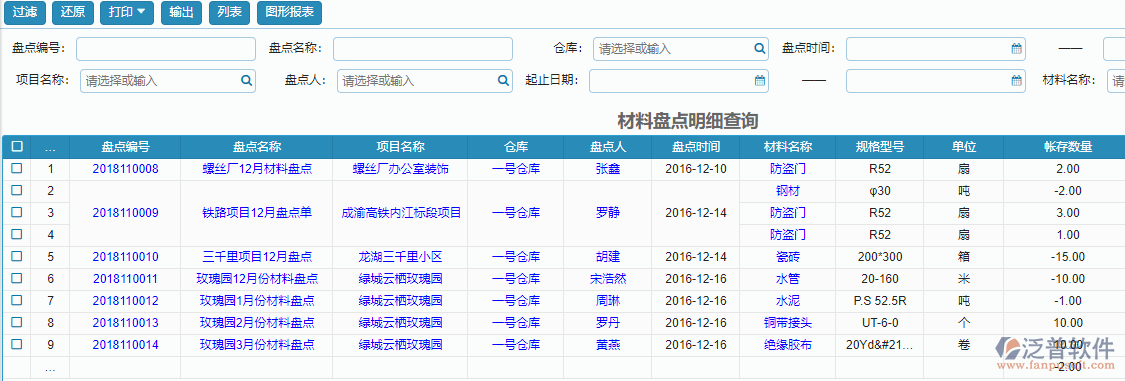Click the 输出 button

(182, 12)
